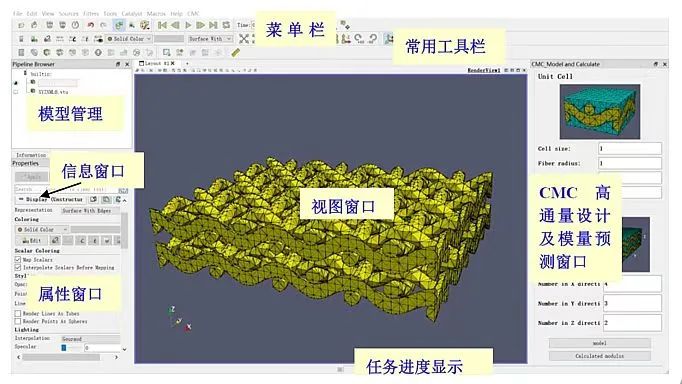Click the undo arrow icon in toolbar
The width and height of the screenshot is (682, 384).
tap(90, 25)
